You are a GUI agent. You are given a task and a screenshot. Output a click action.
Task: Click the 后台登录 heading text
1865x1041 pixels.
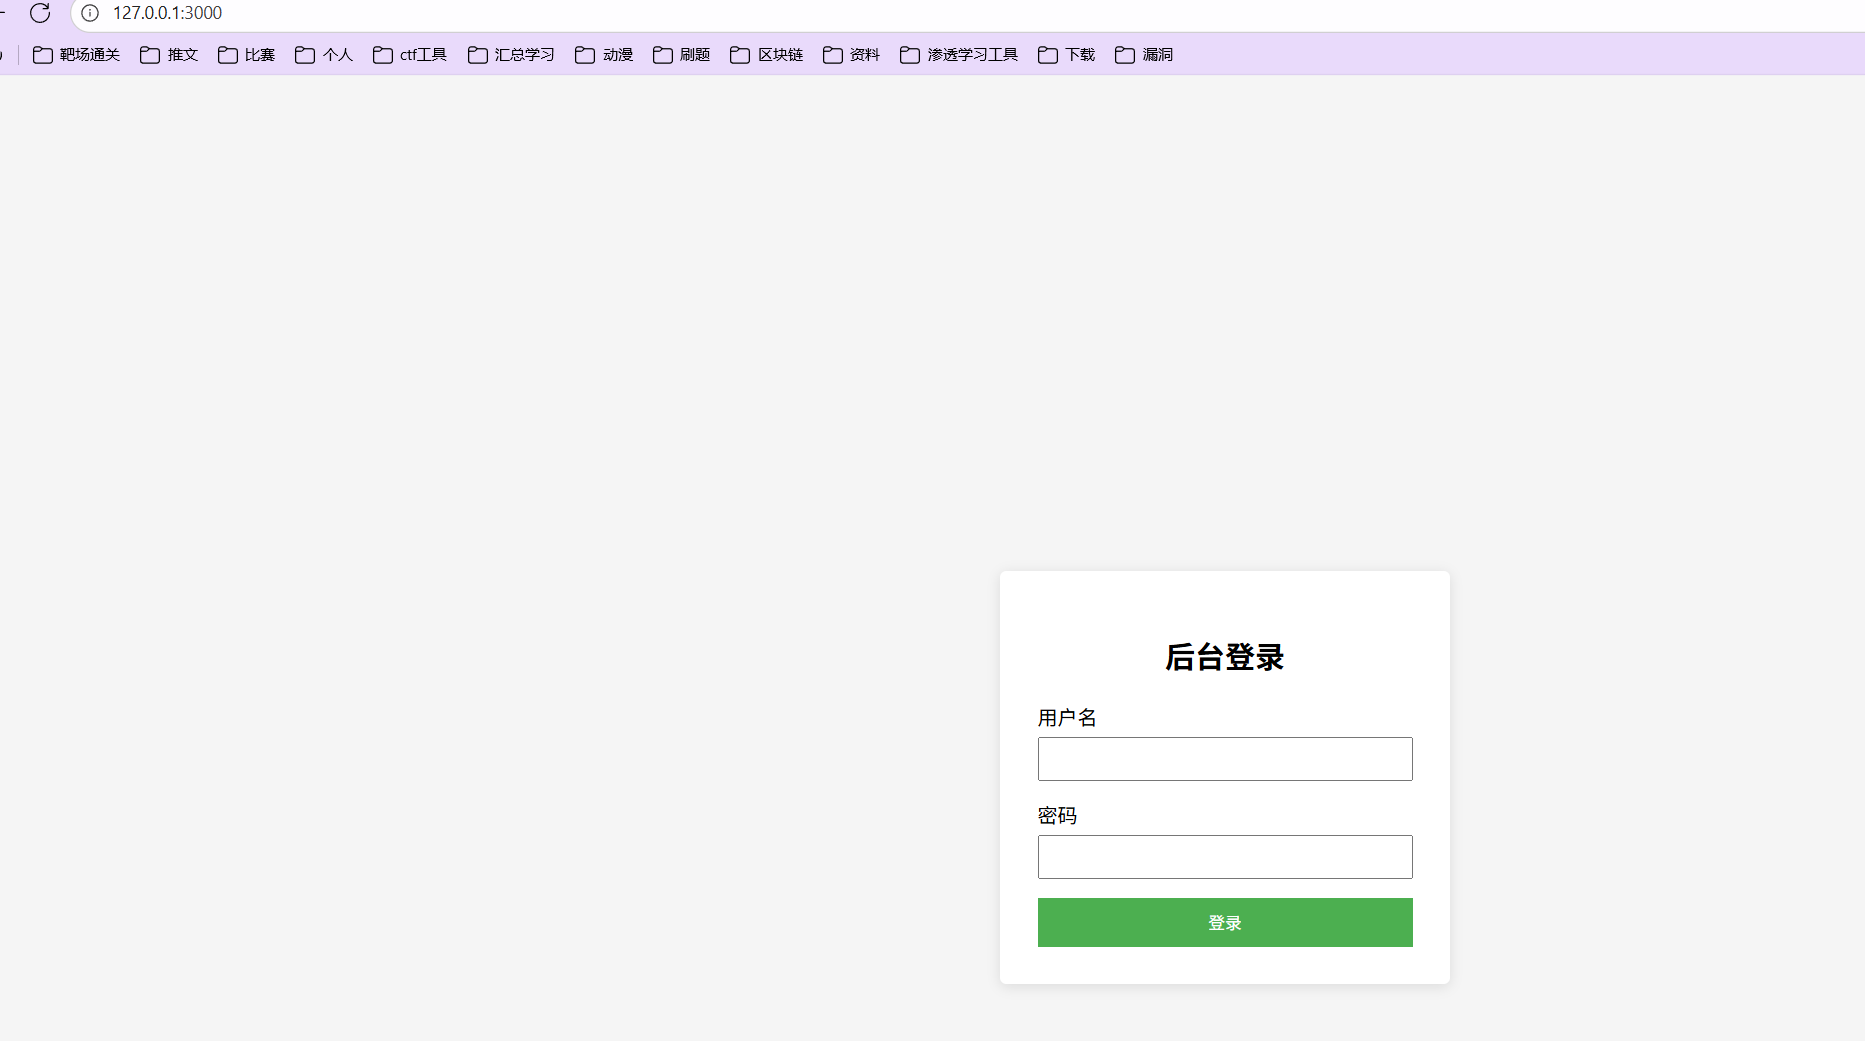point(1225,657)
